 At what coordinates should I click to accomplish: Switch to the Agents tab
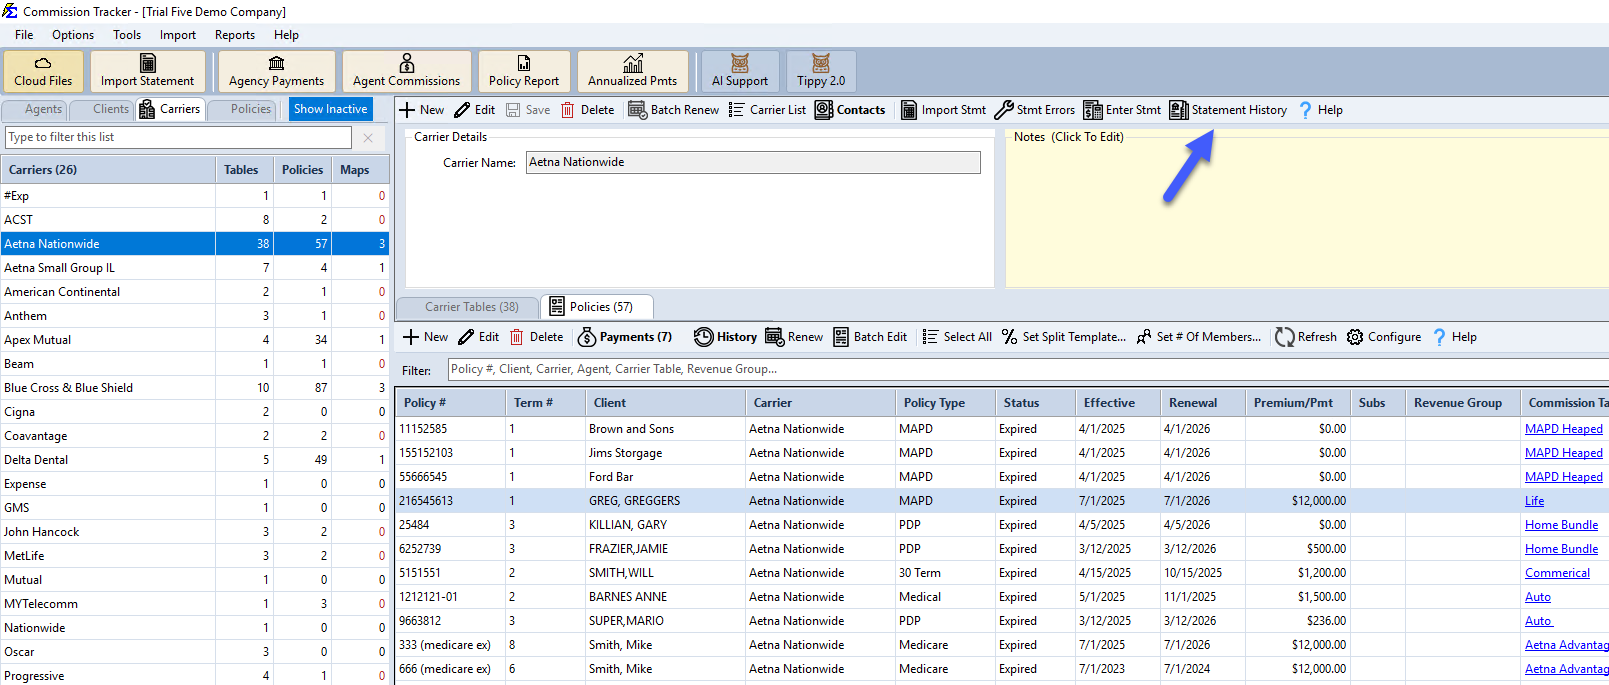coord(35,109)
